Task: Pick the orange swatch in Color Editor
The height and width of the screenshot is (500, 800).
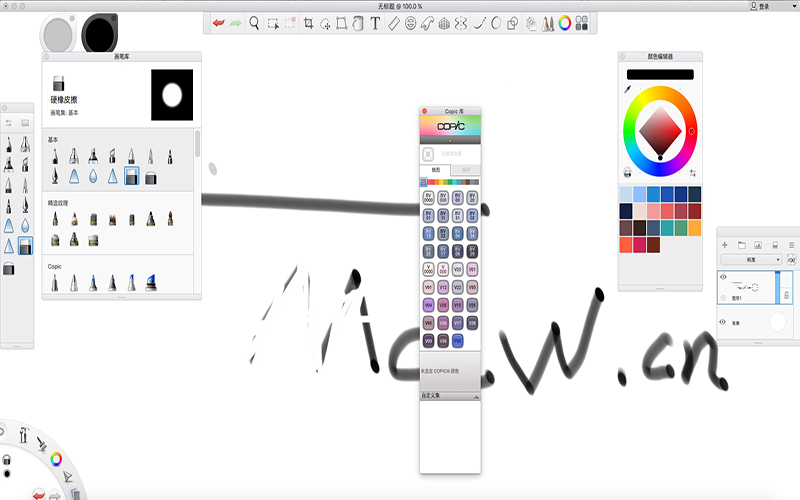Action: click(694, 228)
